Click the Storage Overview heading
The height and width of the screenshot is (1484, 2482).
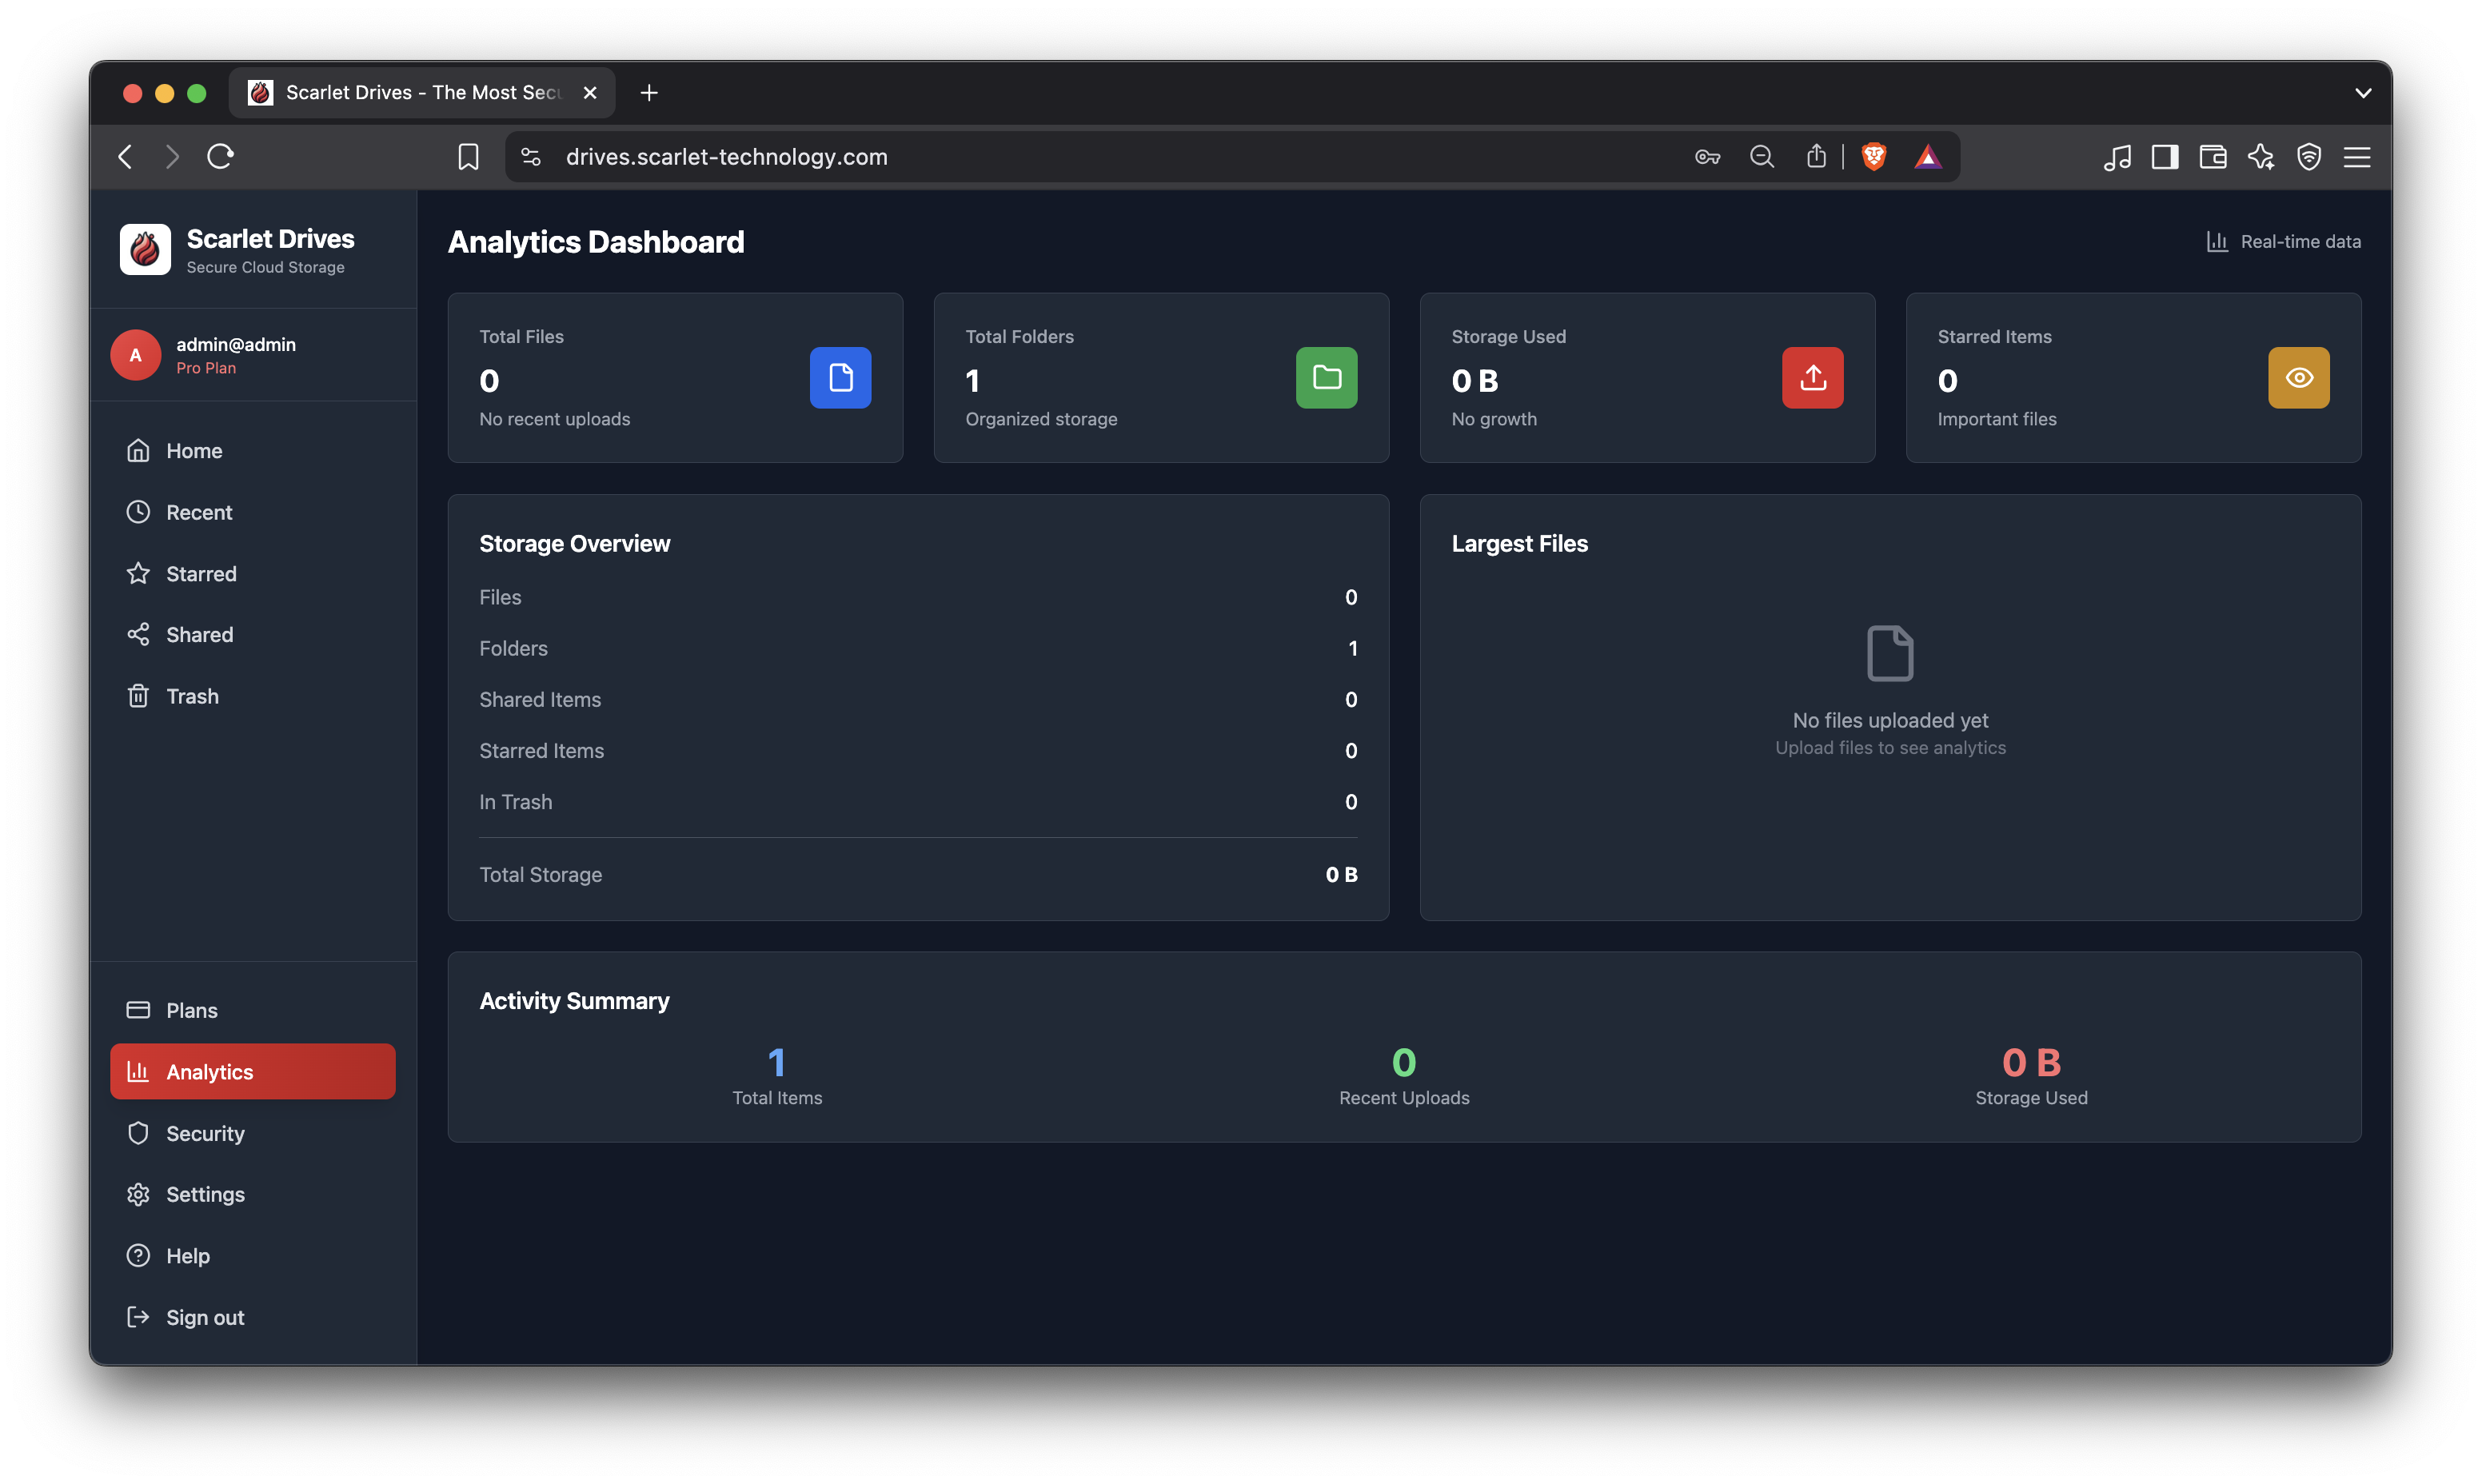pyautogui.click(x=575, y=544)
